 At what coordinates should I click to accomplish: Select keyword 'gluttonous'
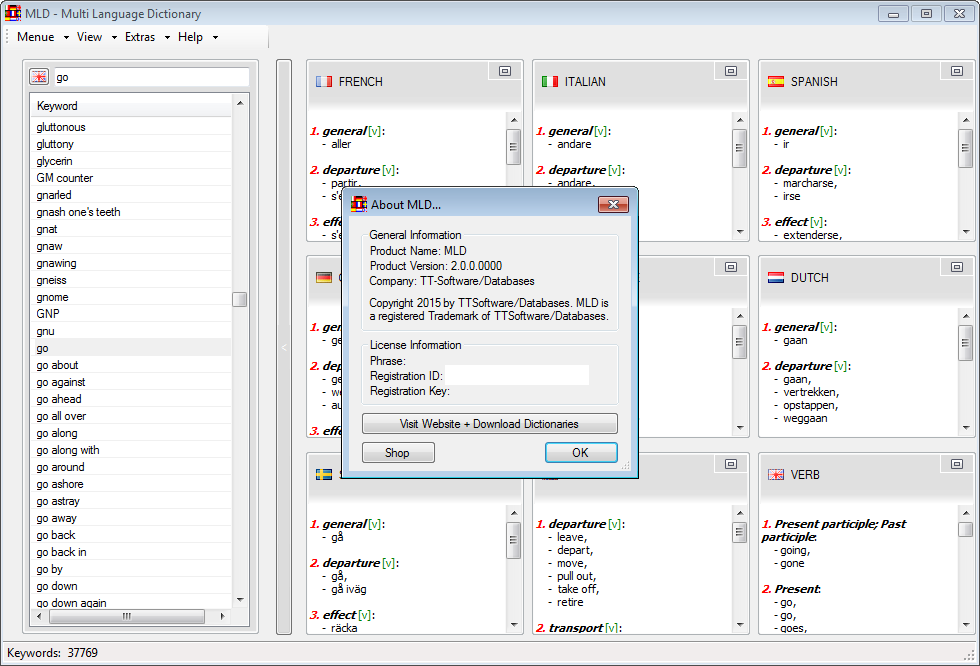click(x=131, y=127)
